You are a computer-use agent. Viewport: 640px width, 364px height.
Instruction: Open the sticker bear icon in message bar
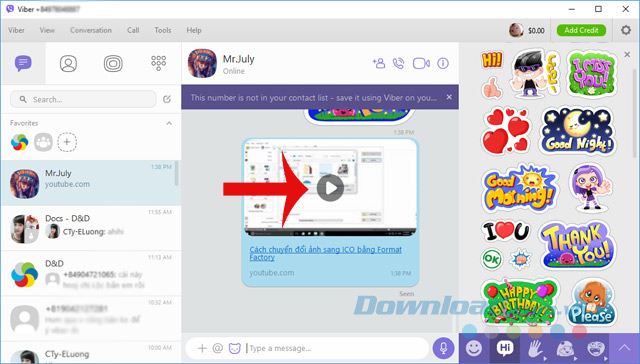pos(234,348)
